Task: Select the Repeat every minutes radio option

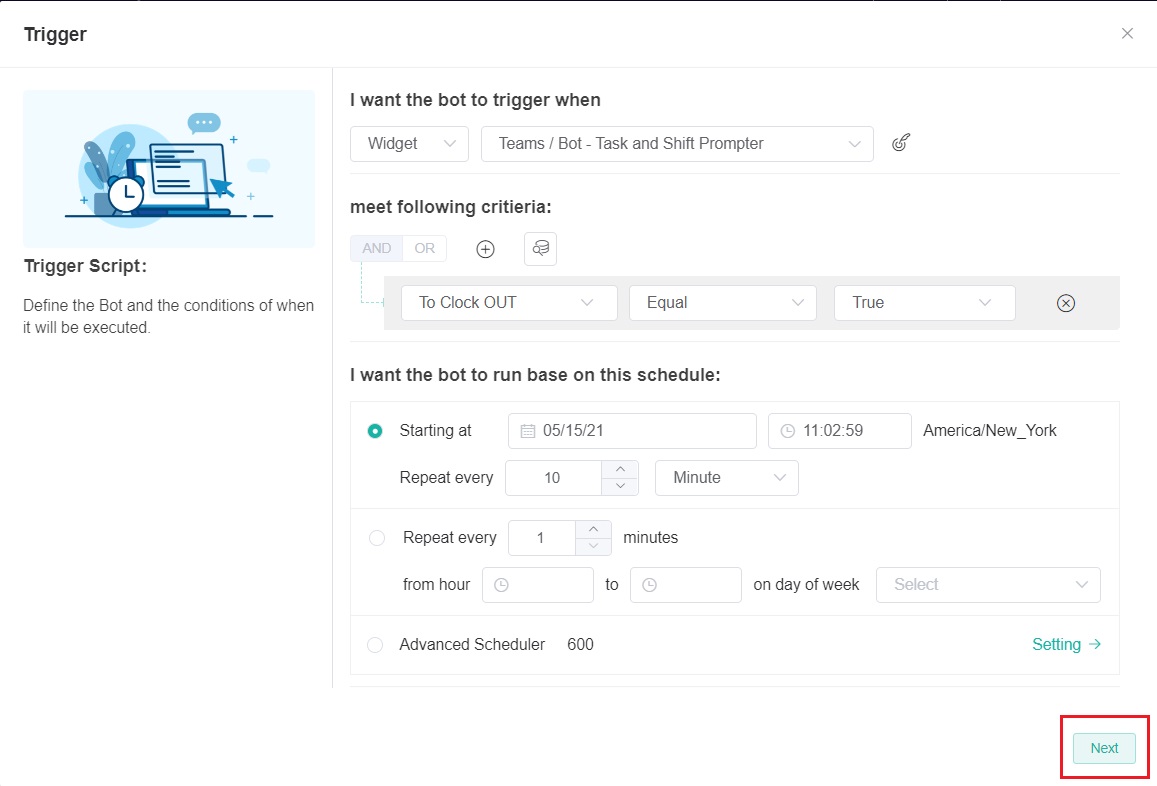Action: coord(377,538)
